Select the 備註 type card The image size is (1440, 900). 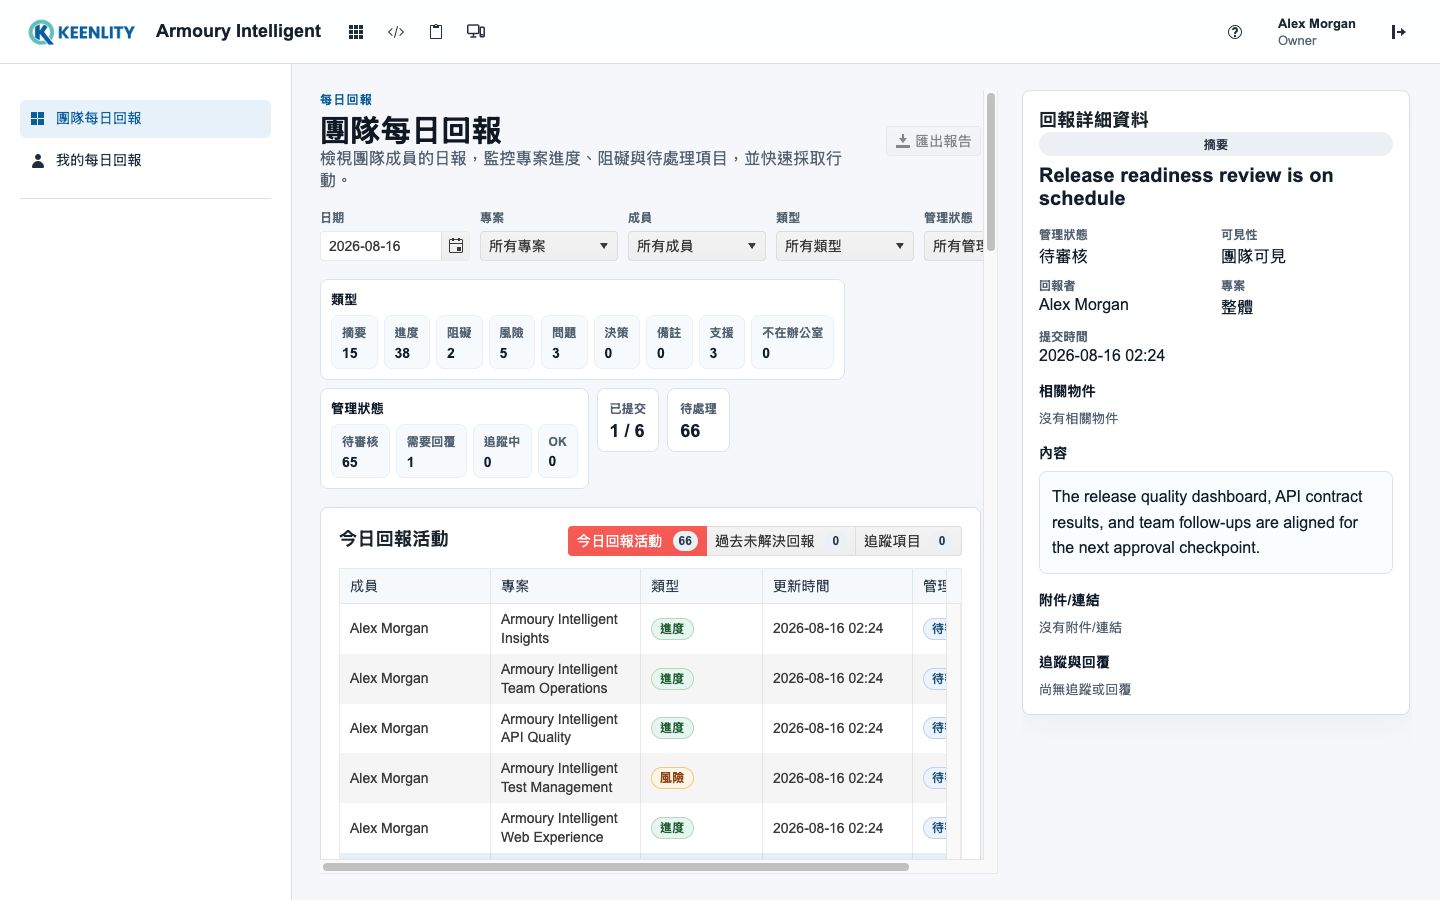tap(669, 342)
